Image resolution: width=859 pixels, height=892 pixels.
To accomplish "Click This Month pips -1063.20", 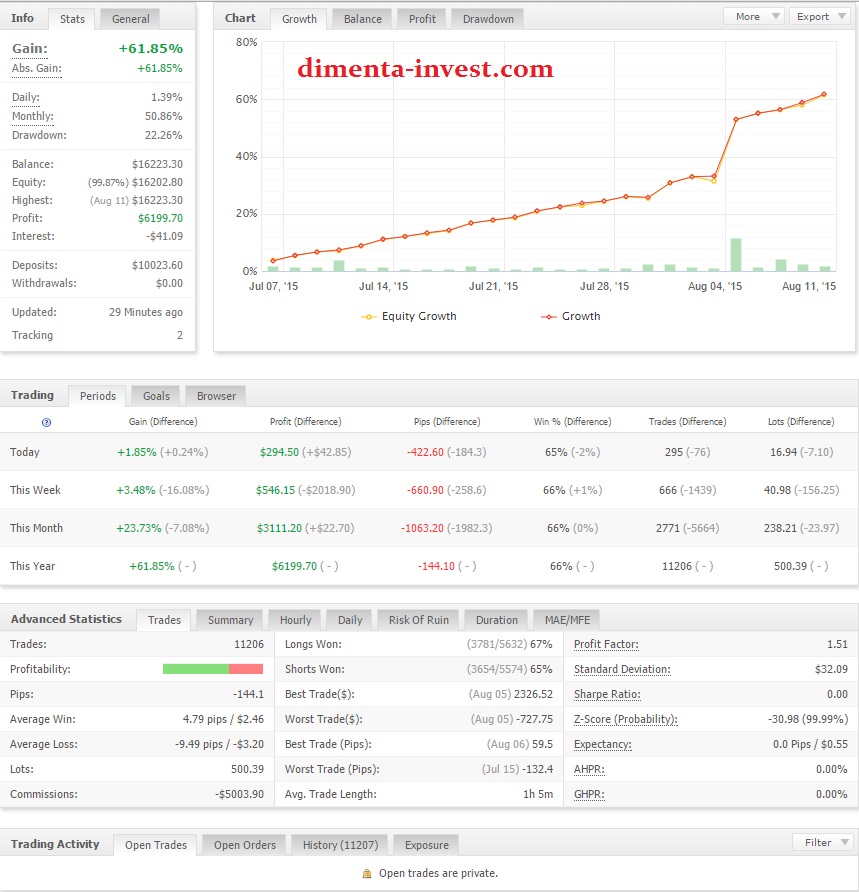I will pyautogui.click(x=422, y=528).
